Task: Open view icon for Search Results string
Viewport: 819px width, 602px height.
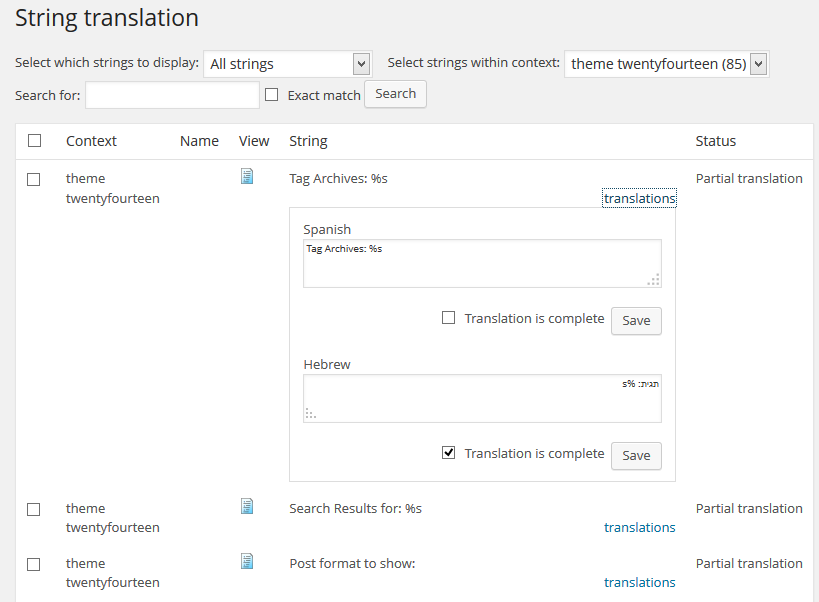Action: click(247, 506)
